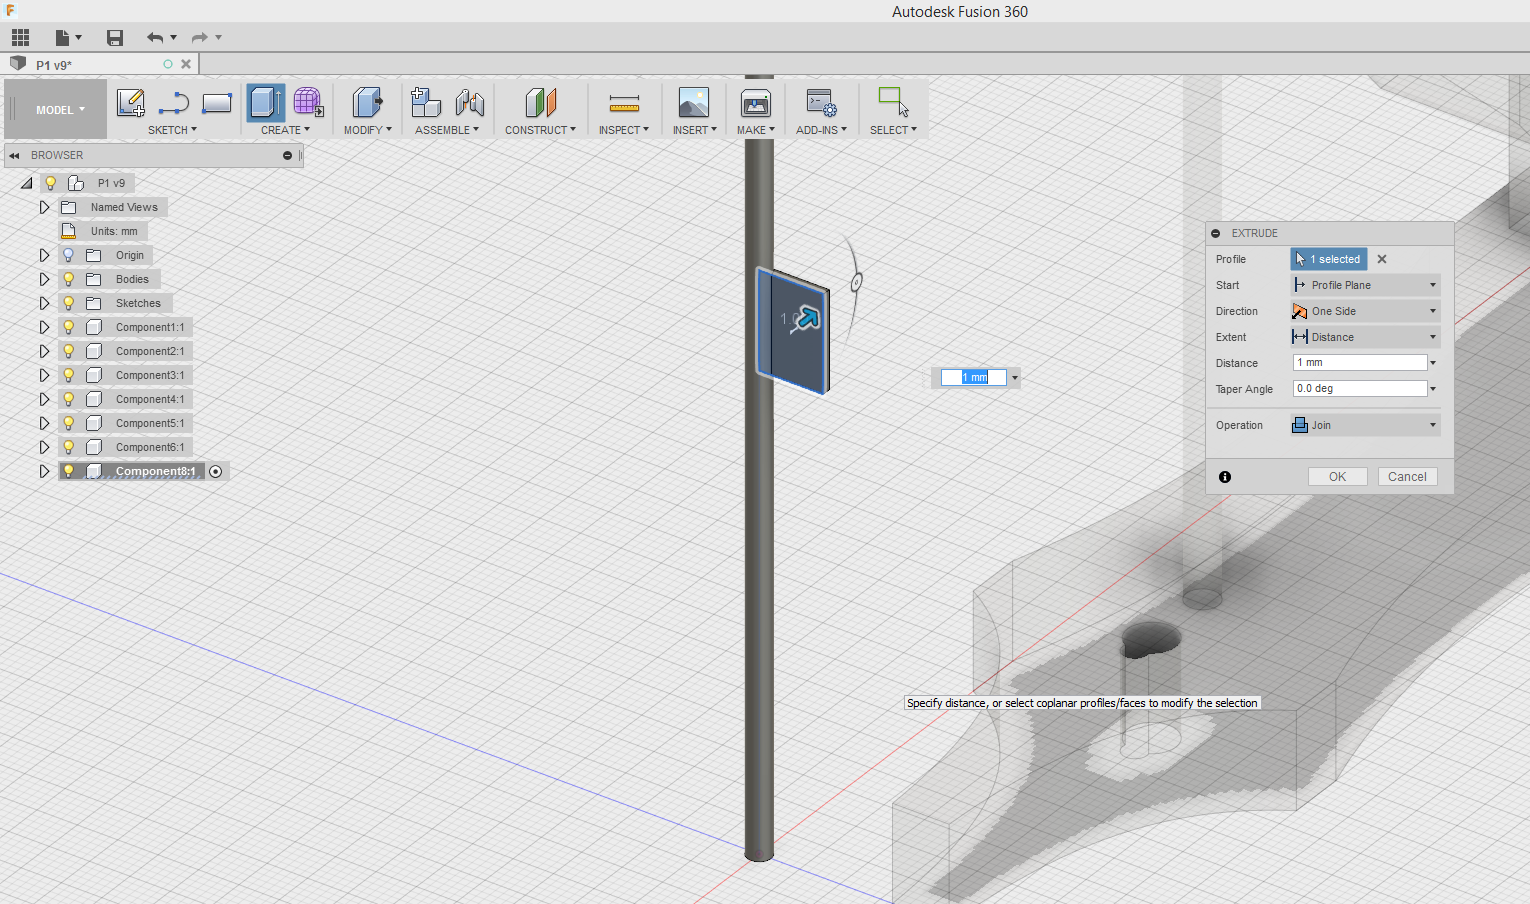Open the MODEL workspace dropdown
1530x904 pixels.
click(59, 110)
